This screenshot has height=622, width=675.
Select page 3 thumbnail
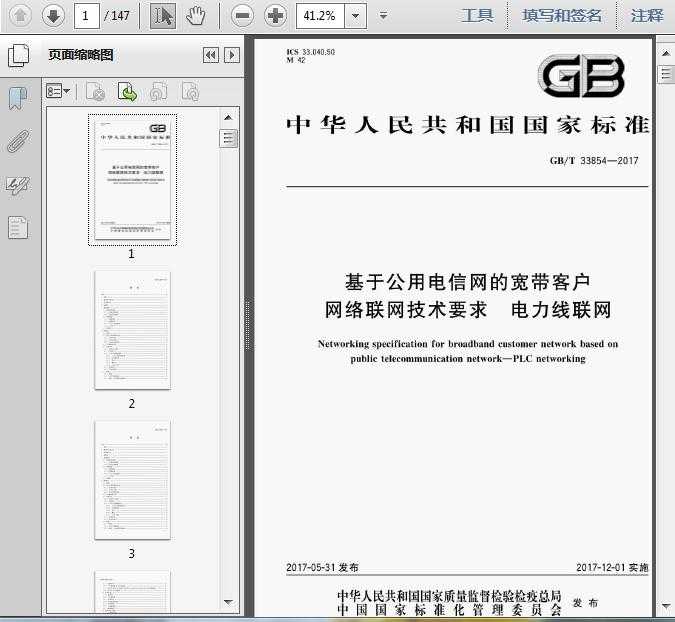[133, 480]
